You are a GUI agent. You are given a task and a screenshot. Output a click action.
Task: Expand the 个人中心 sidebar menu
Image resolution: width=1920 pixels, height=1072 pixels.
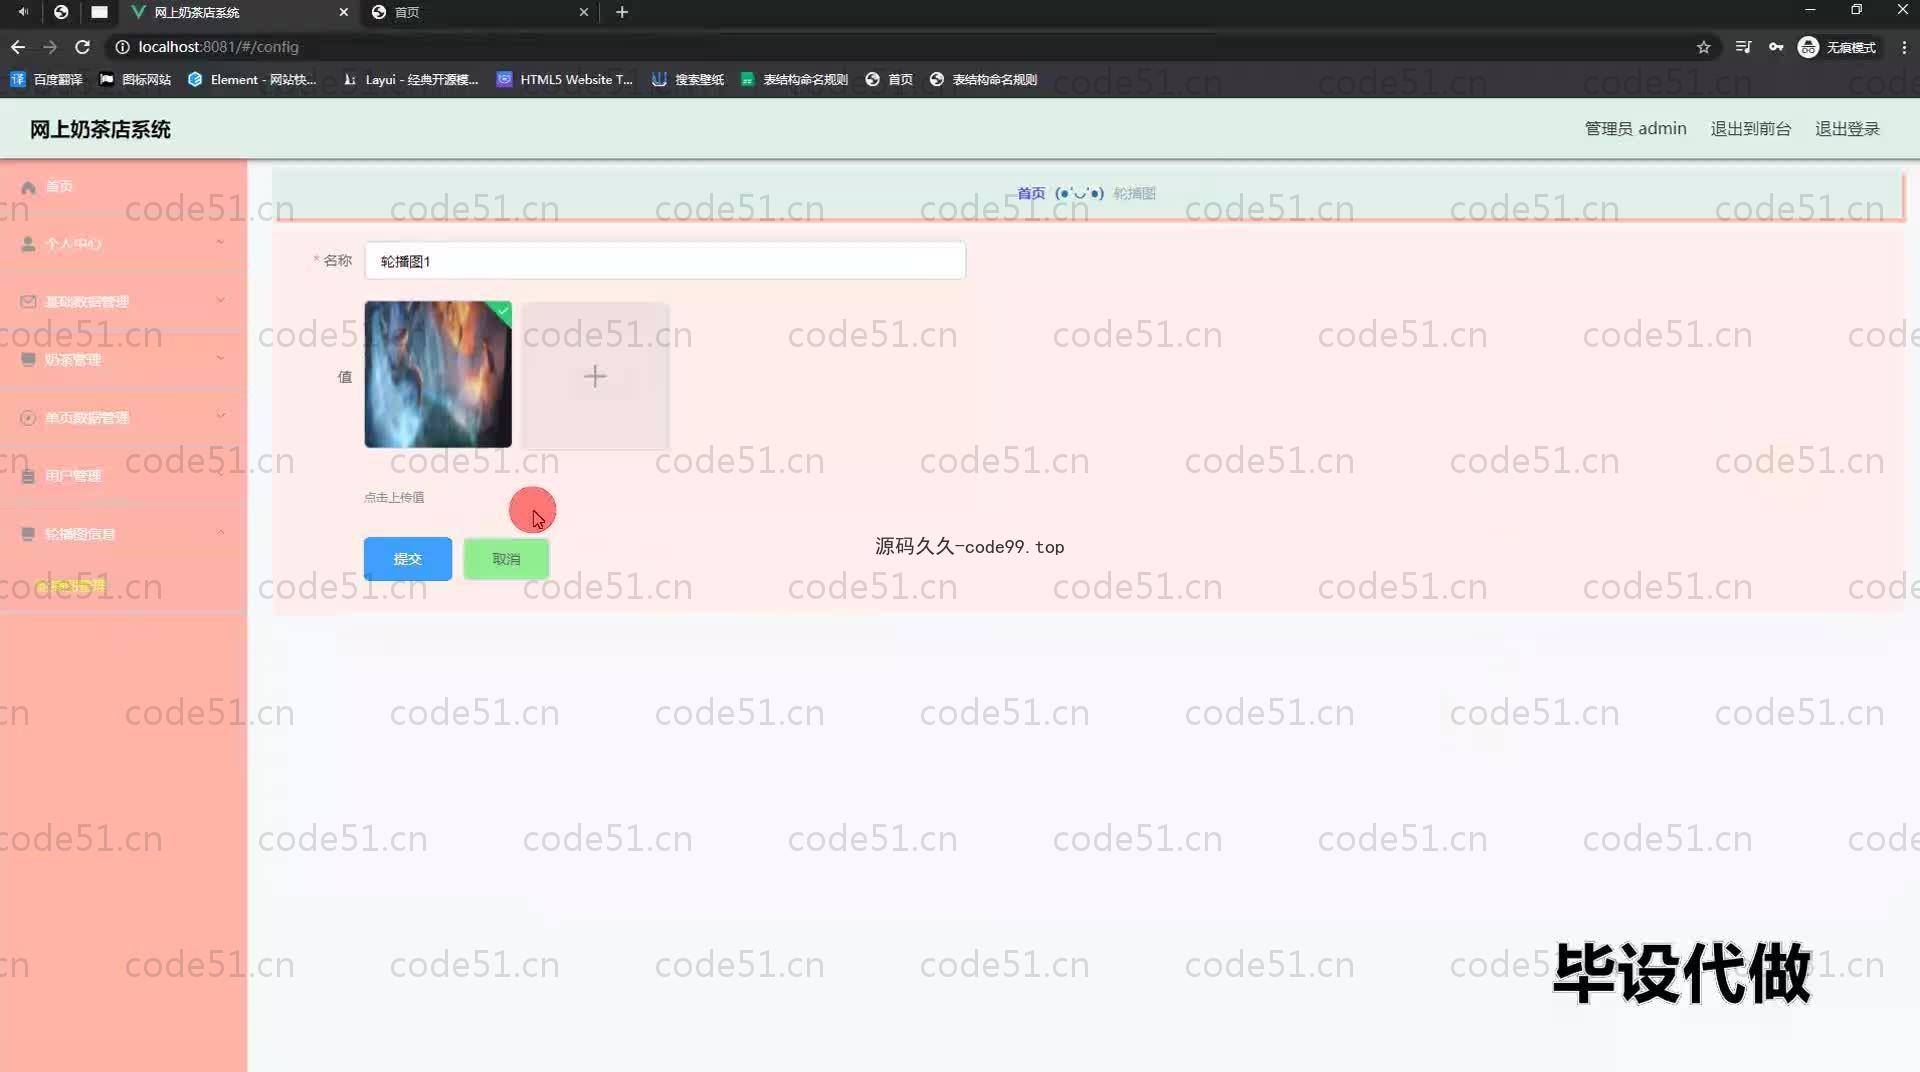click(x=122, y=244)
